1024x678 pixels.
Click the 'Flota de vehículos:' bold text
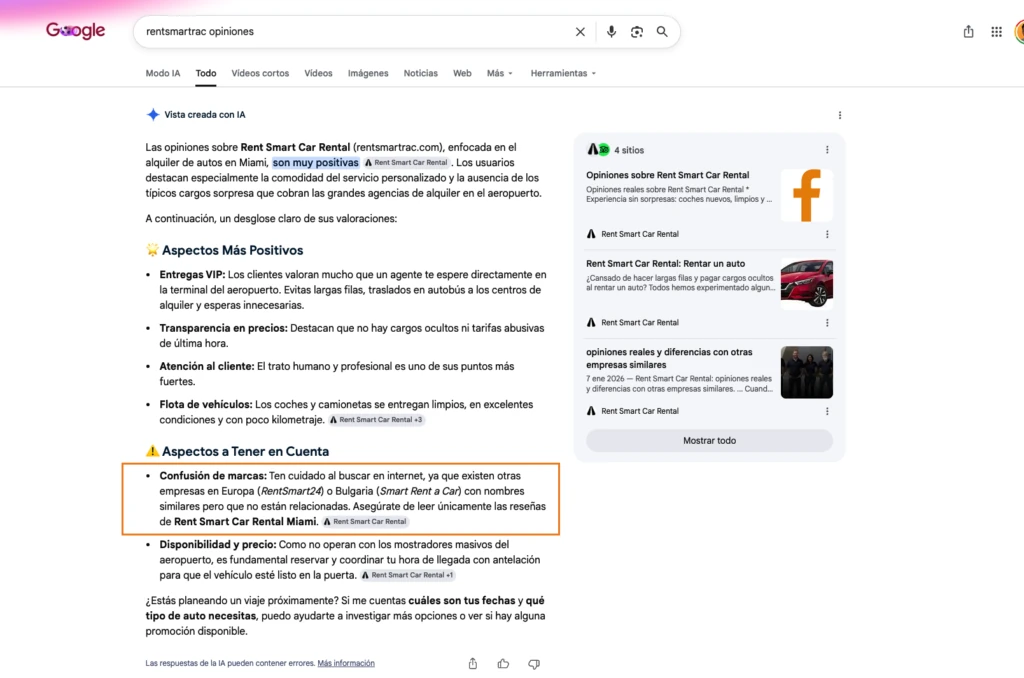click(x=206, y=405)
